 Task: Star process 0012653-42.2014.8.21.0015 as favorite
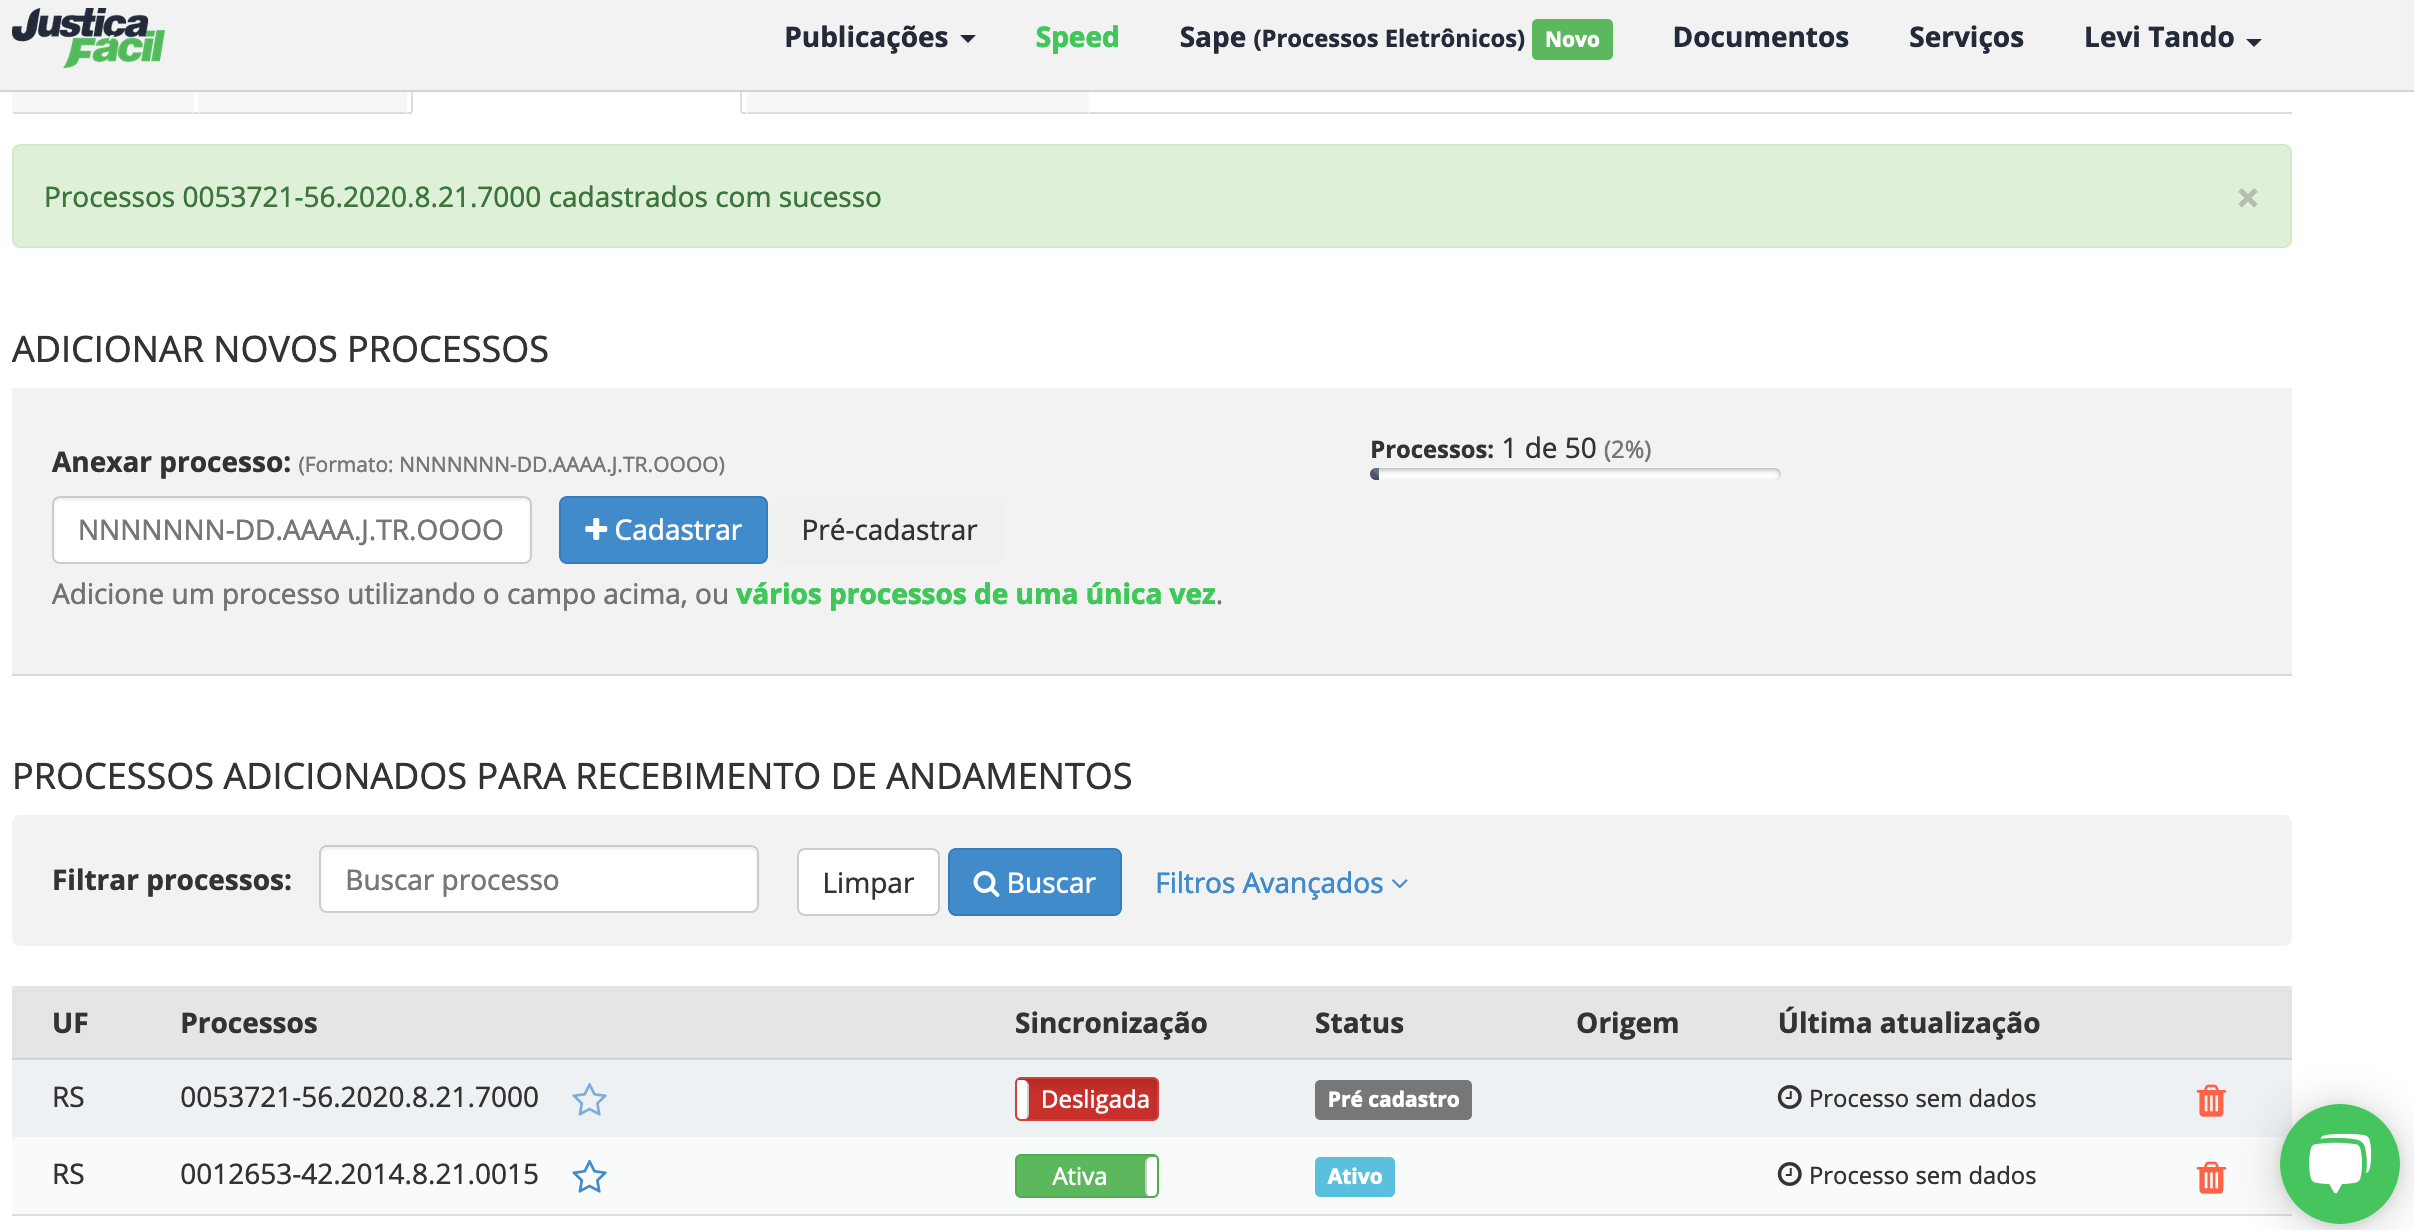coord(589,1176)
